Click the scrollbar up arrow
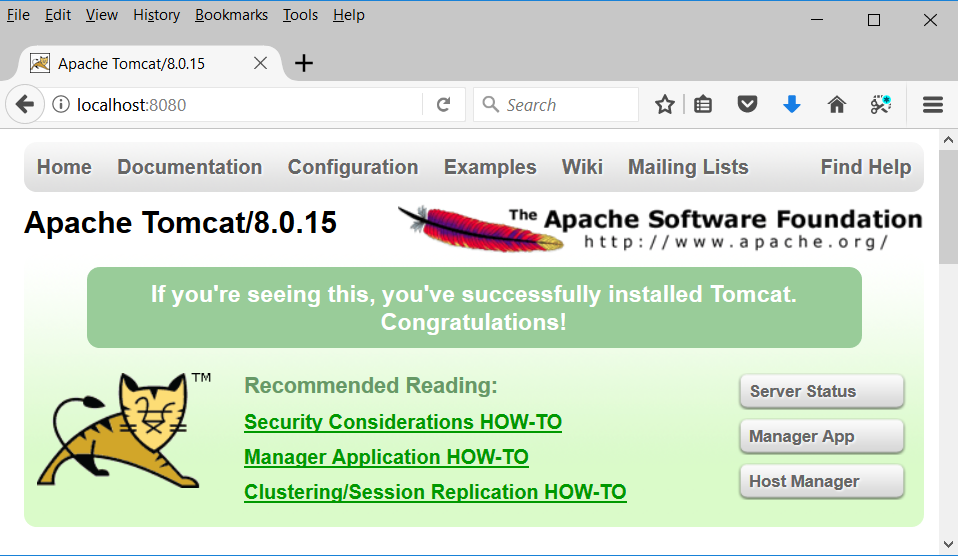 (x=948, y=140)
